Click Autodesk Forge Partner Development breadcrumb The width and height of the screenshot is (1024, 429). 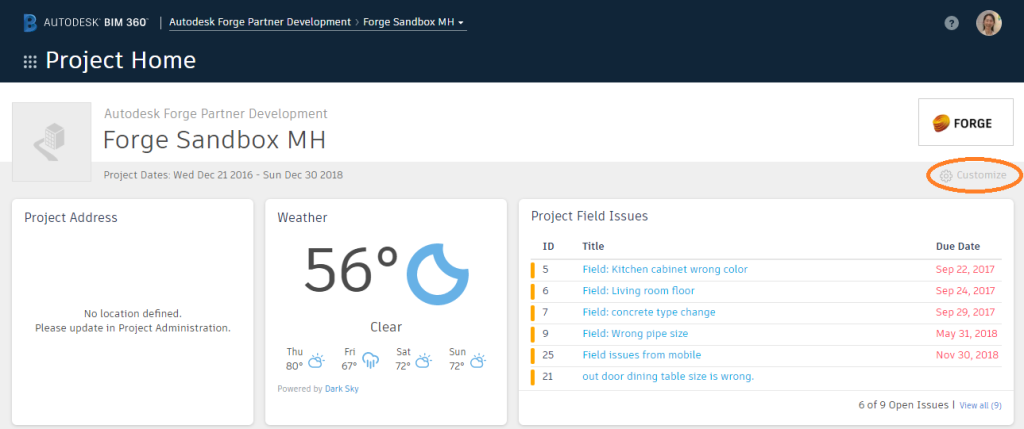click(x=260, y=22)
